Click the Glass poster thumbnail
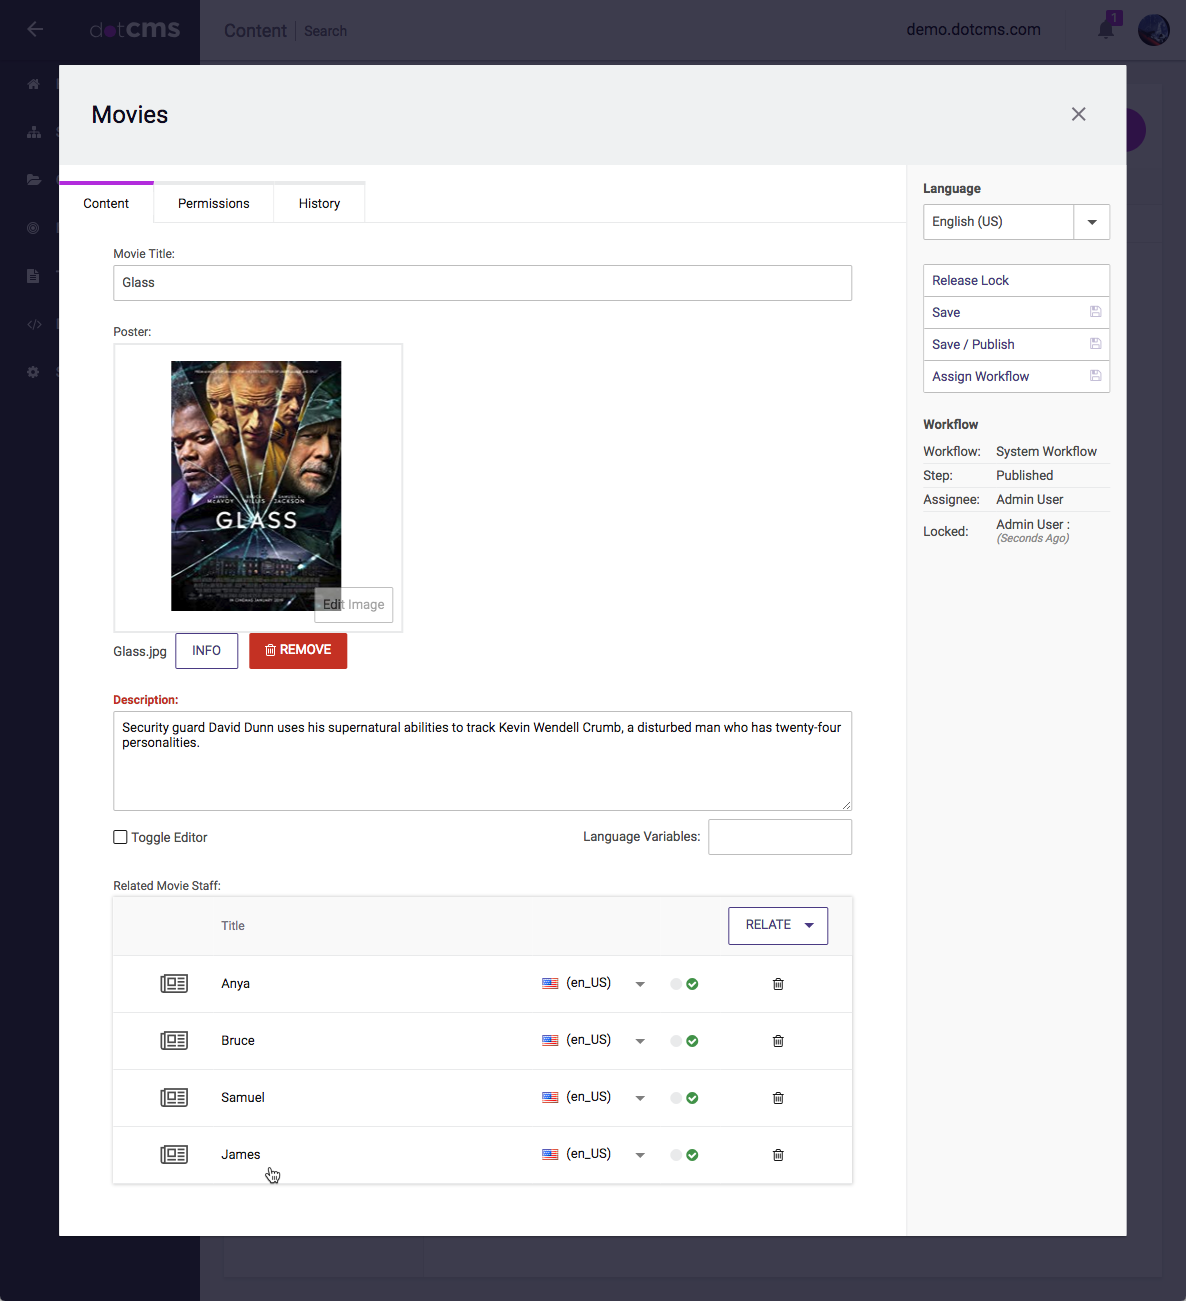The width and height of the screenshot is (1186, 1301). [x=256, y=485]
